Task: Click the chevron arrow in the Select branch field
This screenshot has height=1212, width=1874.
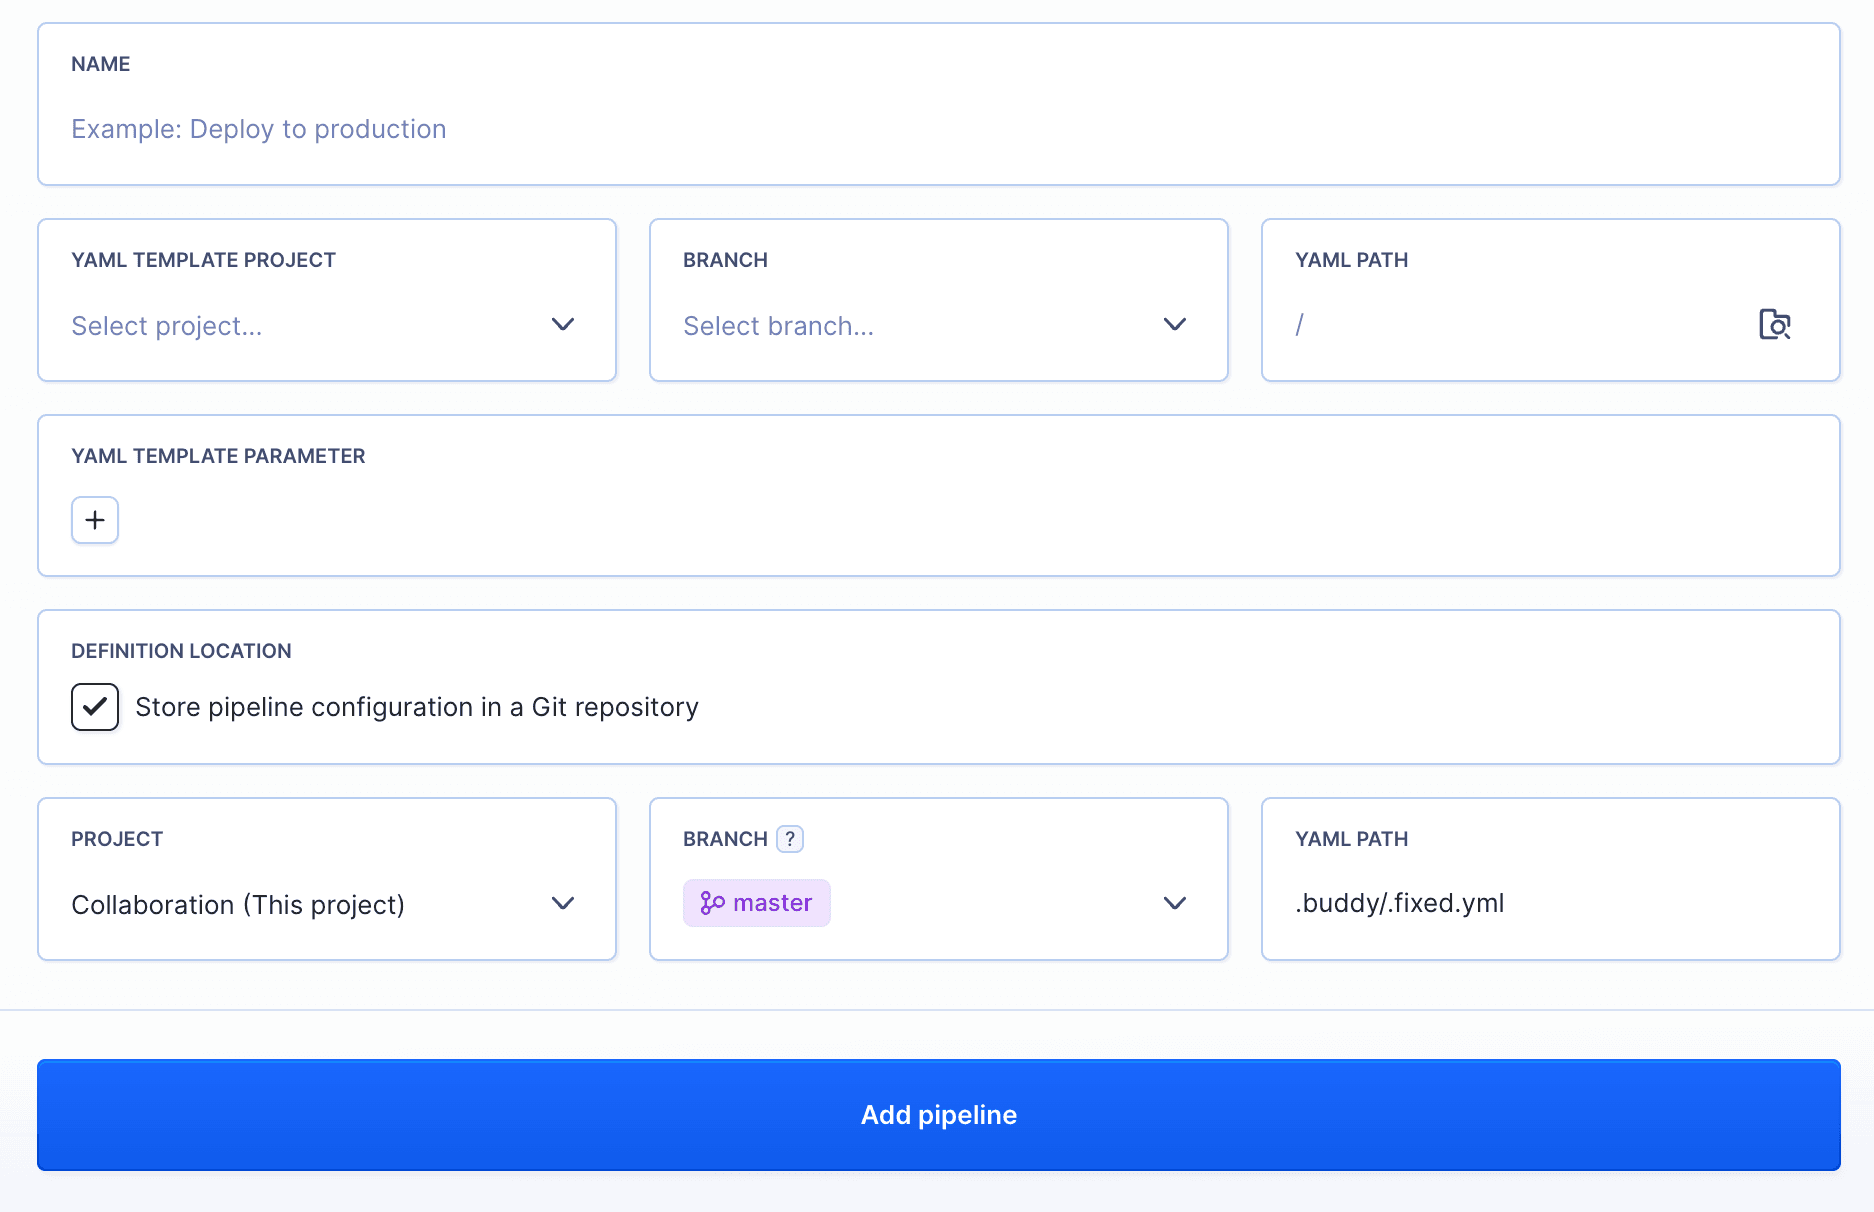Action: [x=1175, y=325]
